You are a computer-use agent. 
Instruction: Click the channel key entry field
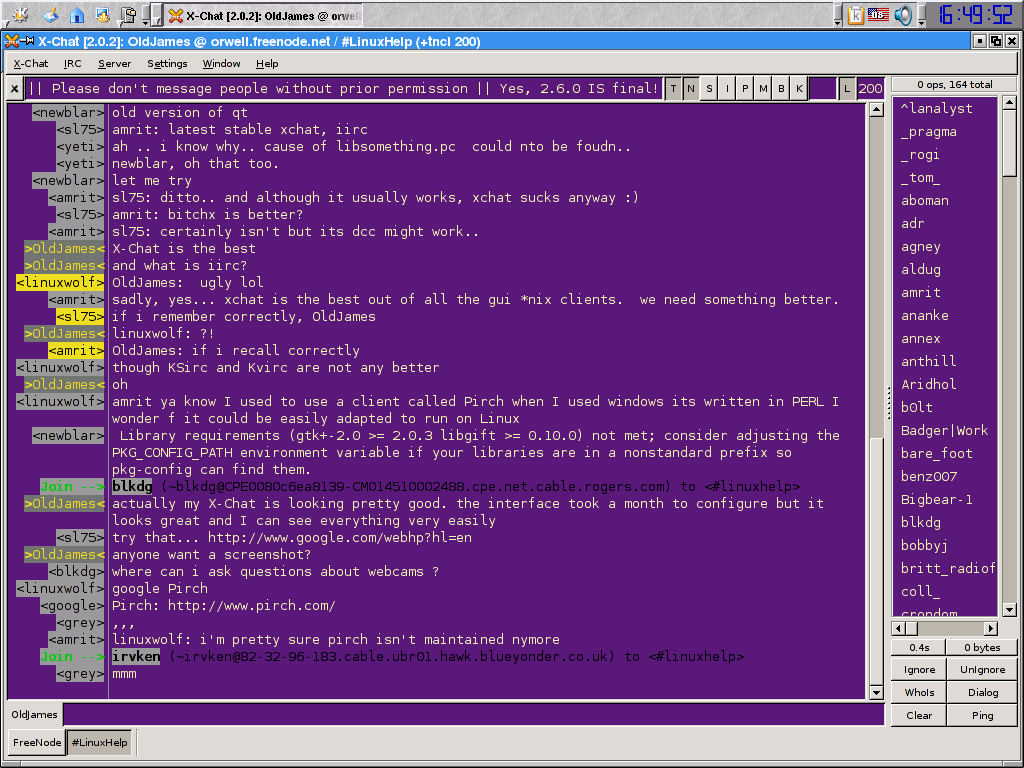[823, 89]
